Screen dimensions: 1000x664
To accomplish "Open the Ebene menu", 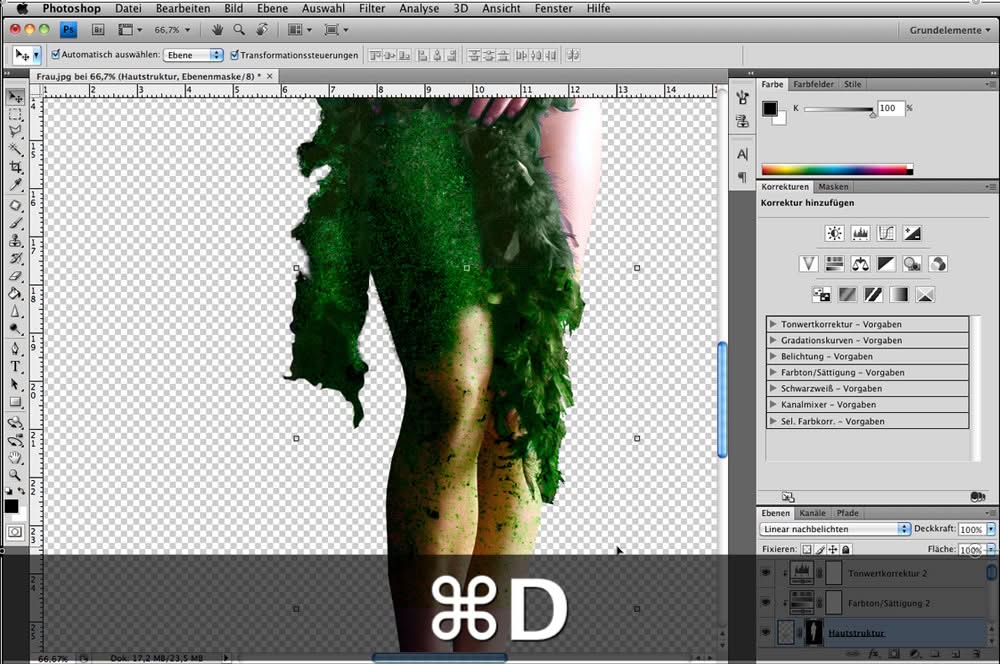I will click(272, 8).
